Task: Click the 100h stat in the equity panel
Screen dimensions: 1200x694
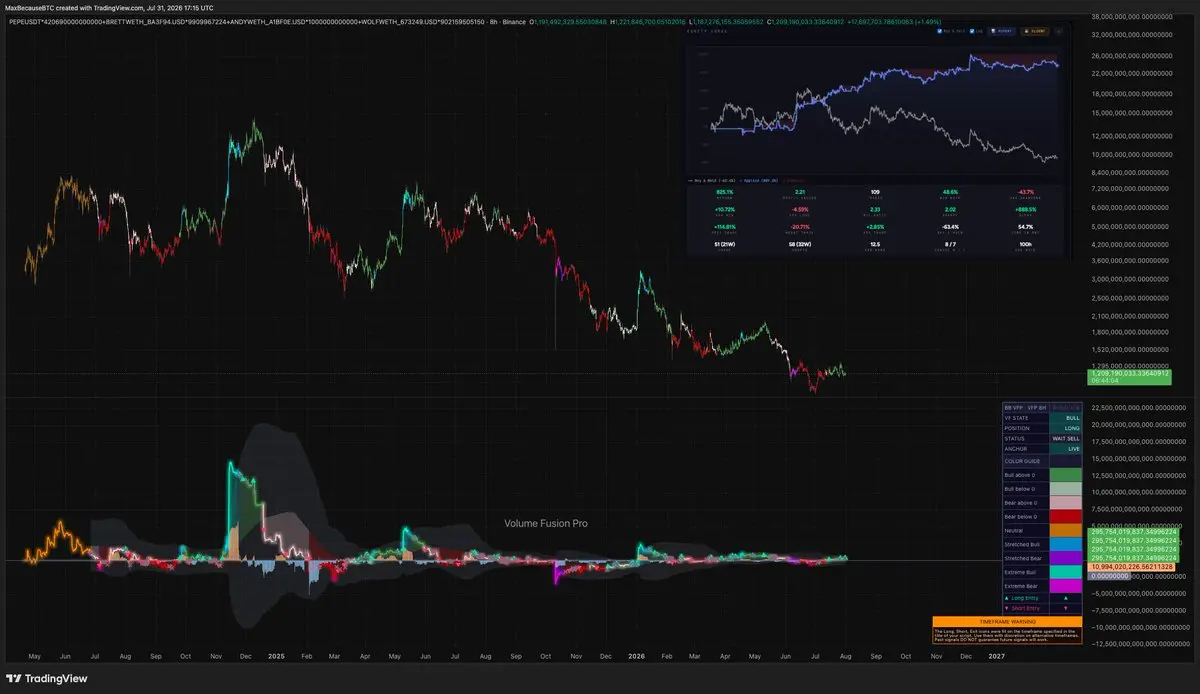Action: [1026, 244]
